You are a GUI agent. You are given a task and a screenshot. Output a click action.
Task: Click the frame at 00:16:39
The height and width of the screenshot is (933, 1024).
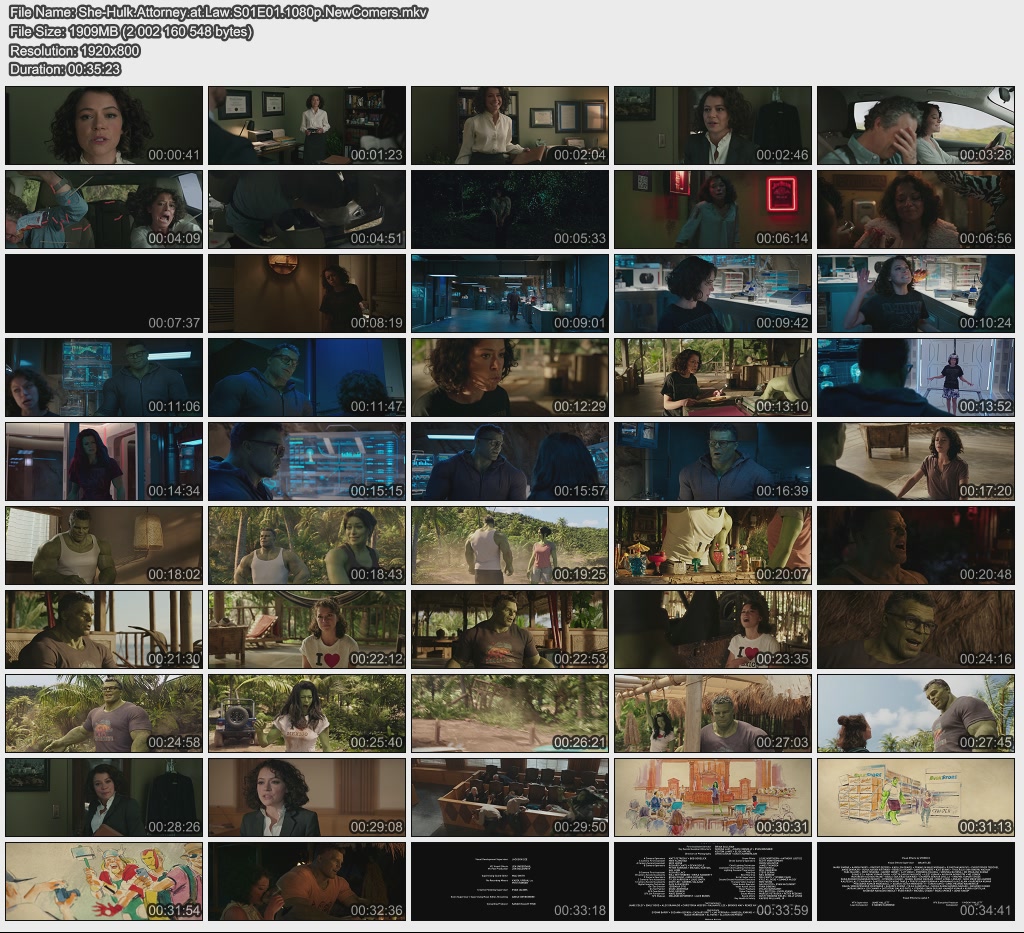click(x=713, y=462)
